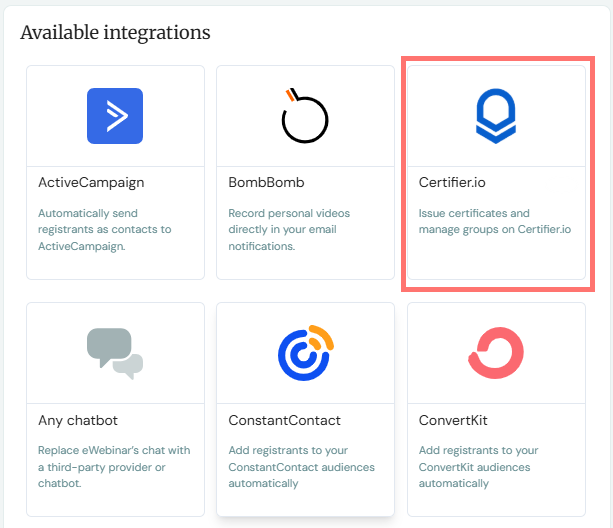Screen dimensions: 613x528
Task: Click the ConstantContact circular logo
Action: click(306, 353)
